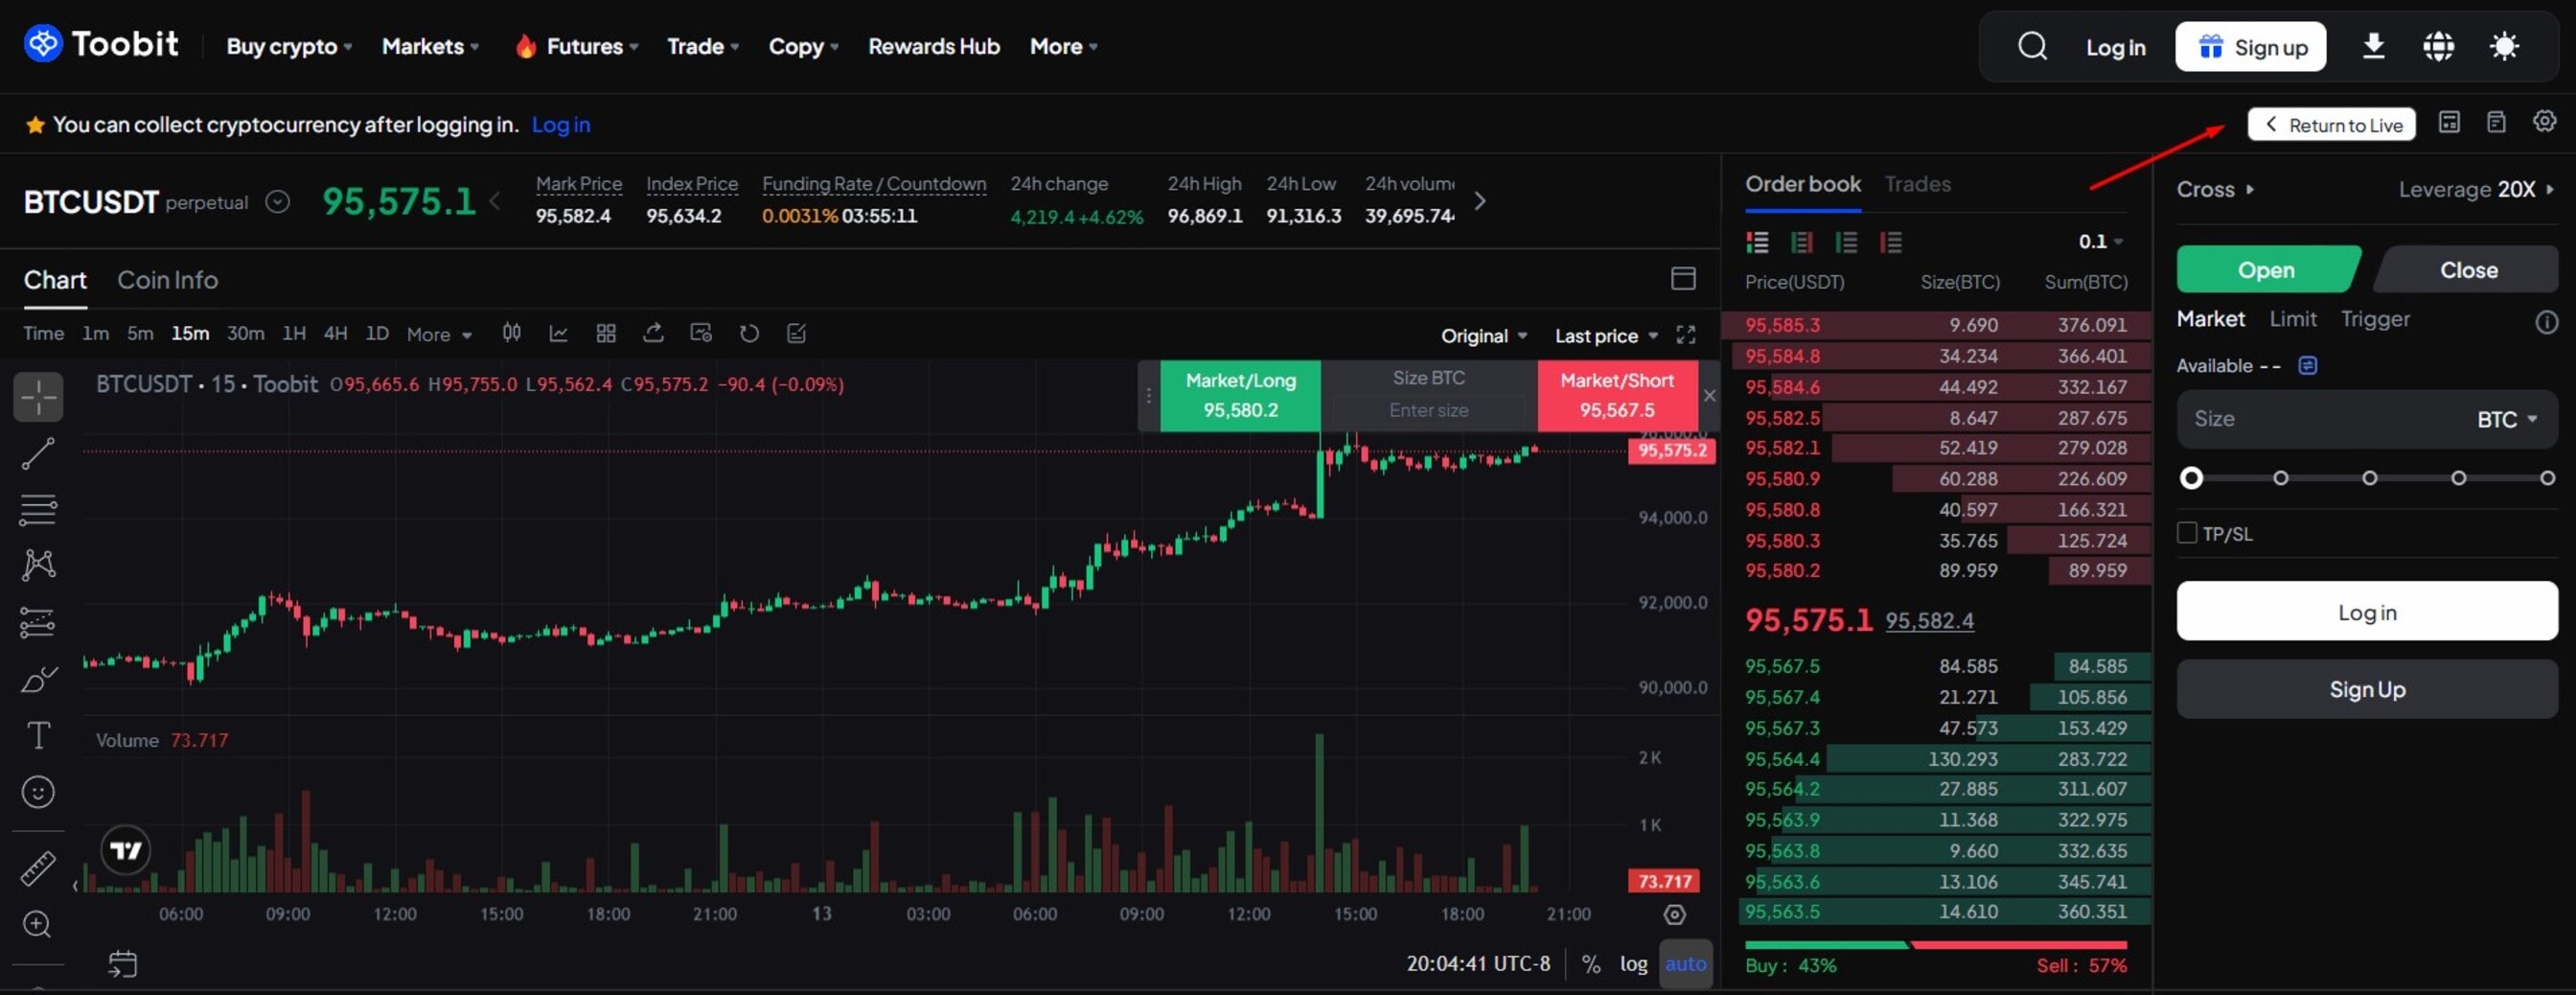Enable the TP/SL checkbox

pos(2186,533)
